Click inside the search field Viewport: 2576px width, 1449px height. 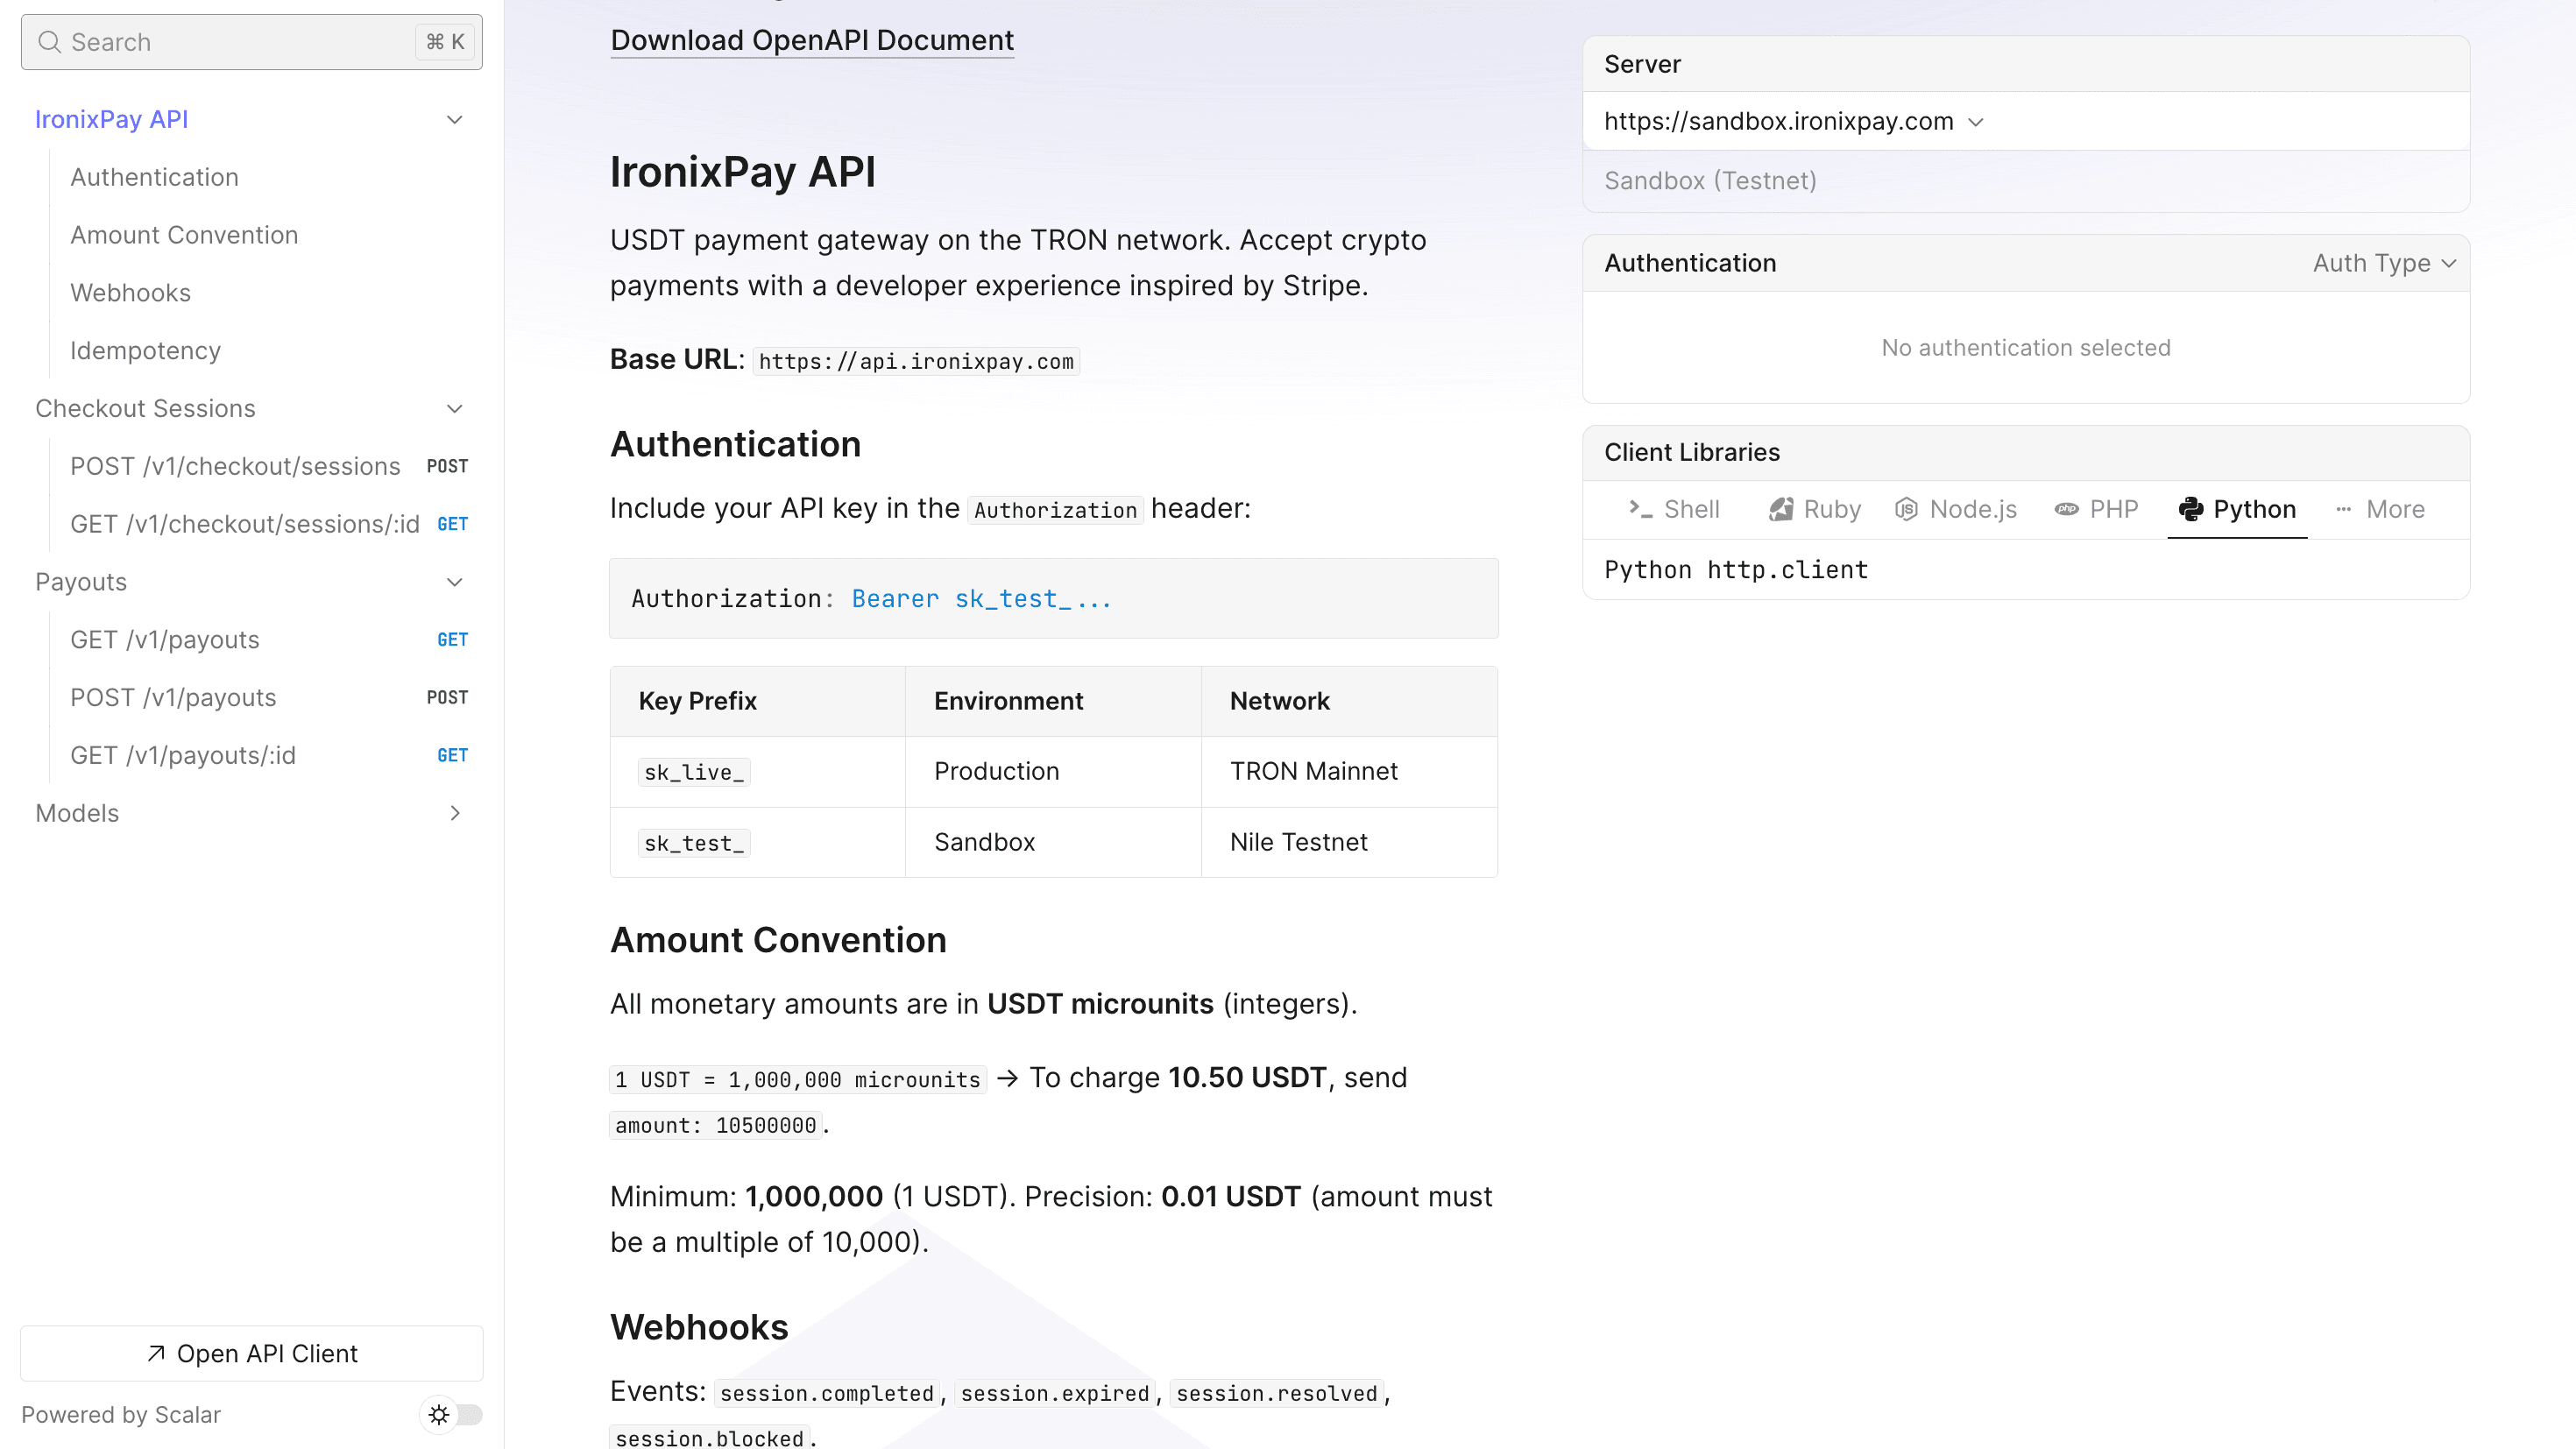tap(200, 42)
